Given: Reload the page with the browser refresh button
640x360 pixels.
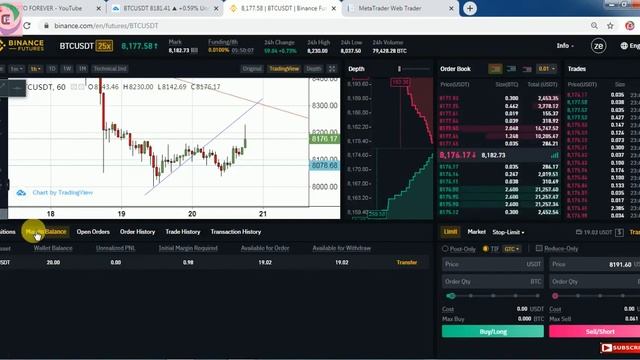Looking at the screenshot, I should (x=27, y=26).
